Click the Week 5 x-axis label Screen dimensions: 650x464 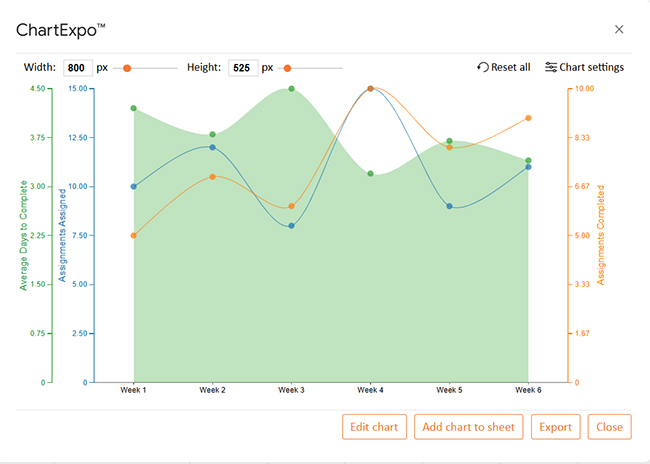point(449,391)
